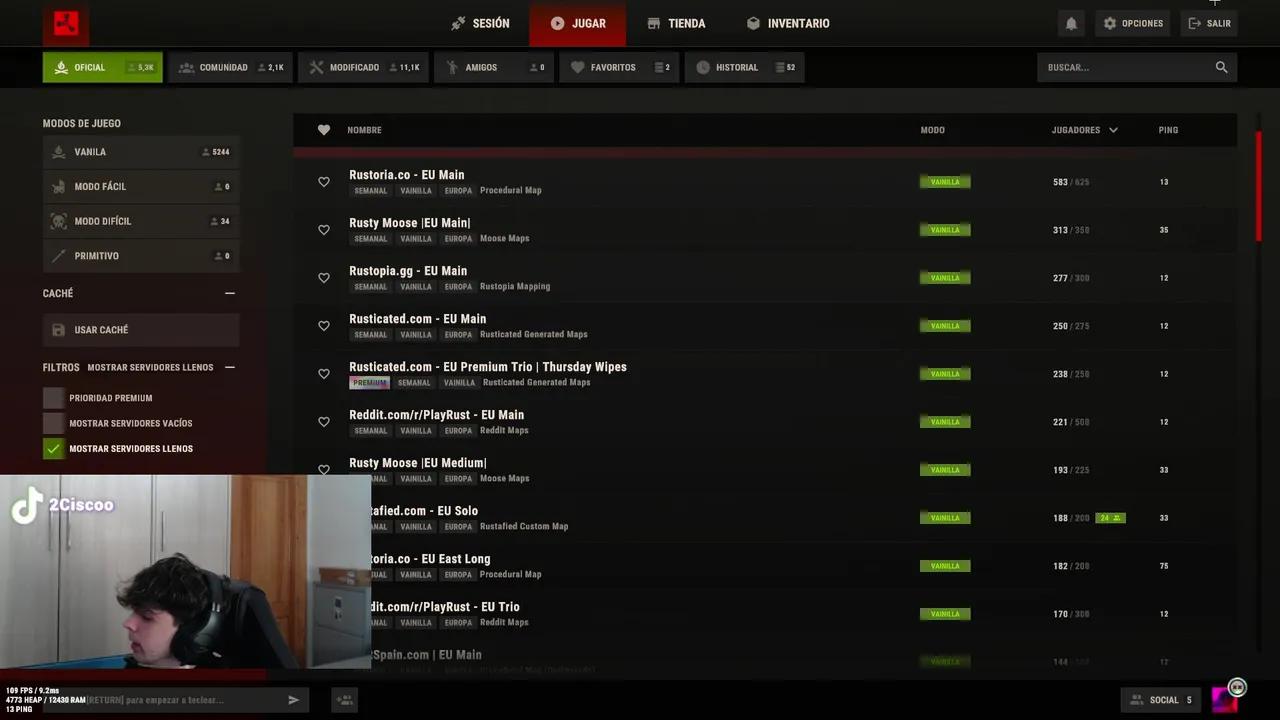Click the team members icon beside chat
This screenshot has height=720, width=1280.
(345, 700)
